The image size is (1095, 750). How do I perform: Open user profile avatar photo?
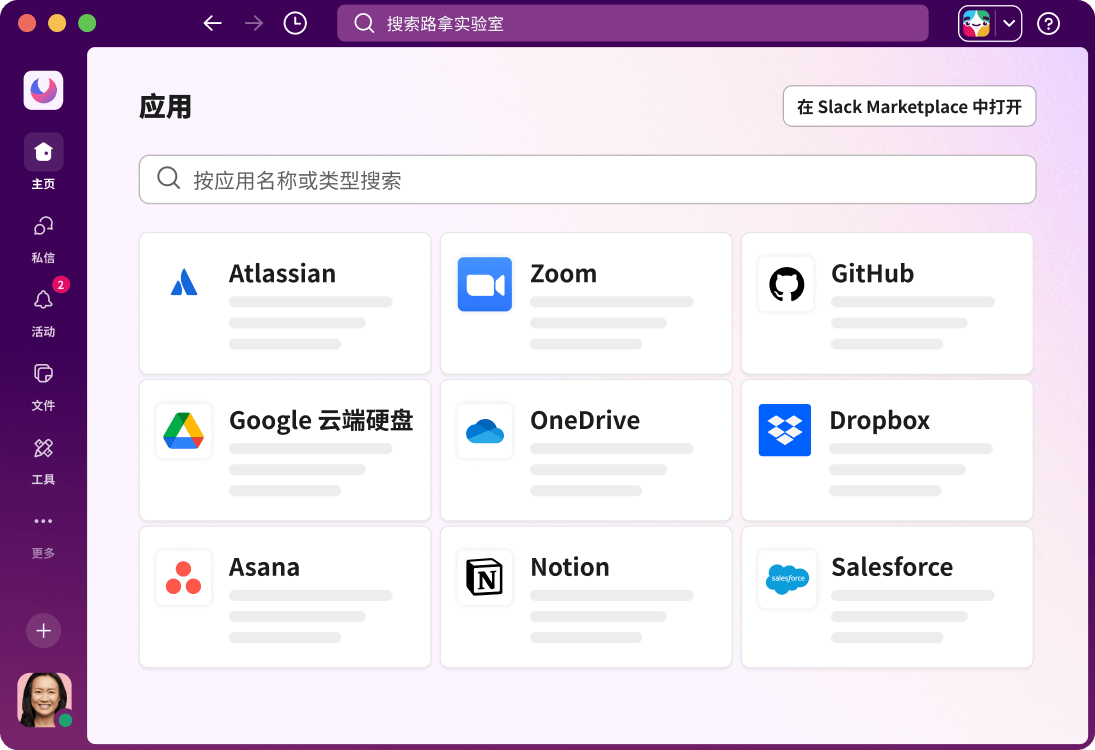pos(44,699)
